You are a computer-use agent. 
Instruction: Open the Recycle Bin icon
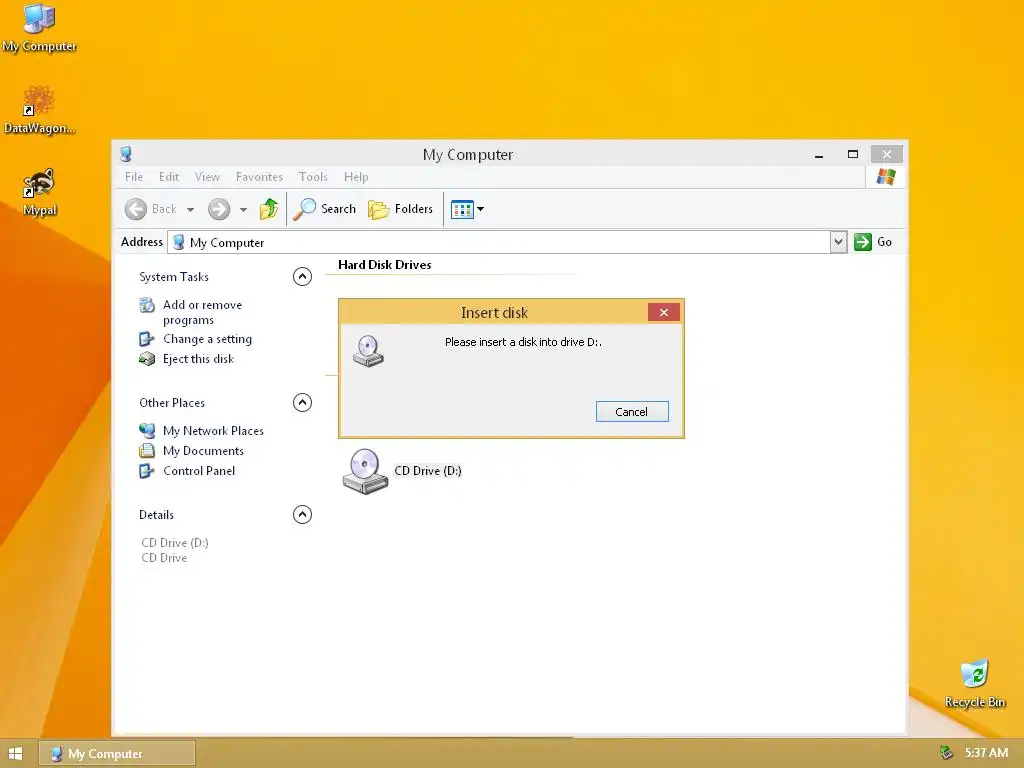coord(974,684)
